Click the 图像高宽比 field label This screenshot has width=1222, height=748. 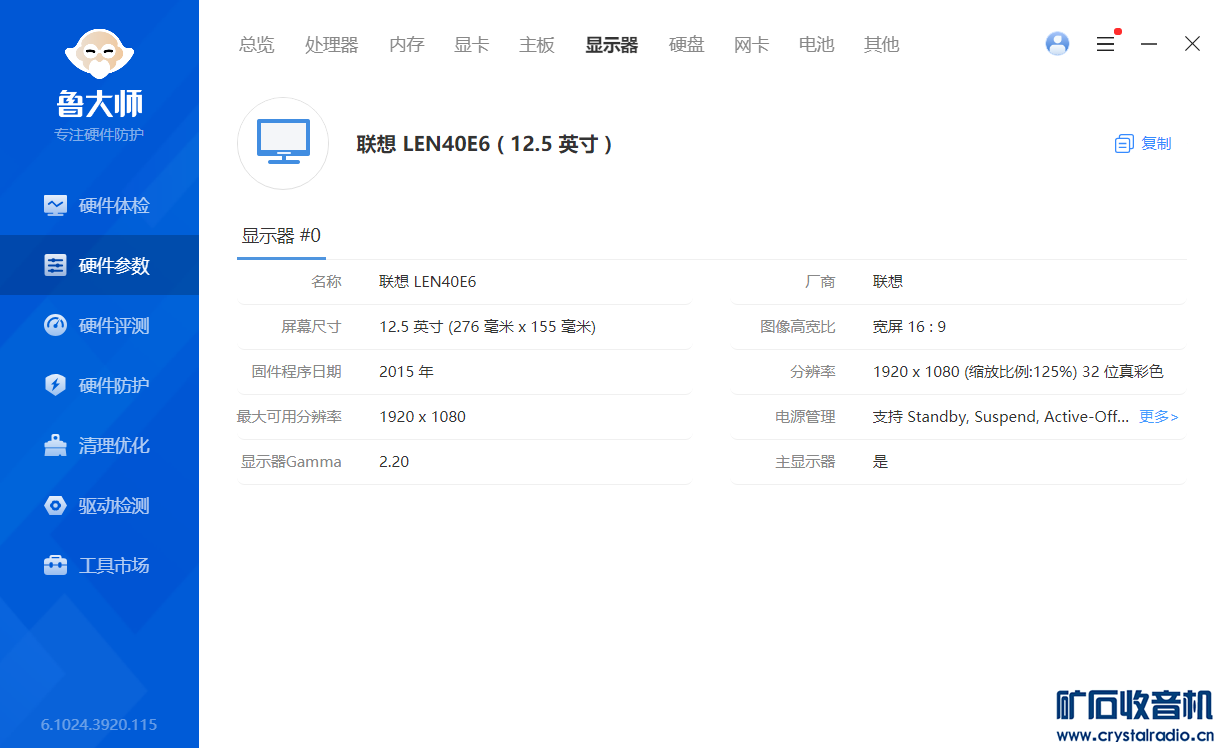coord(798,327)
